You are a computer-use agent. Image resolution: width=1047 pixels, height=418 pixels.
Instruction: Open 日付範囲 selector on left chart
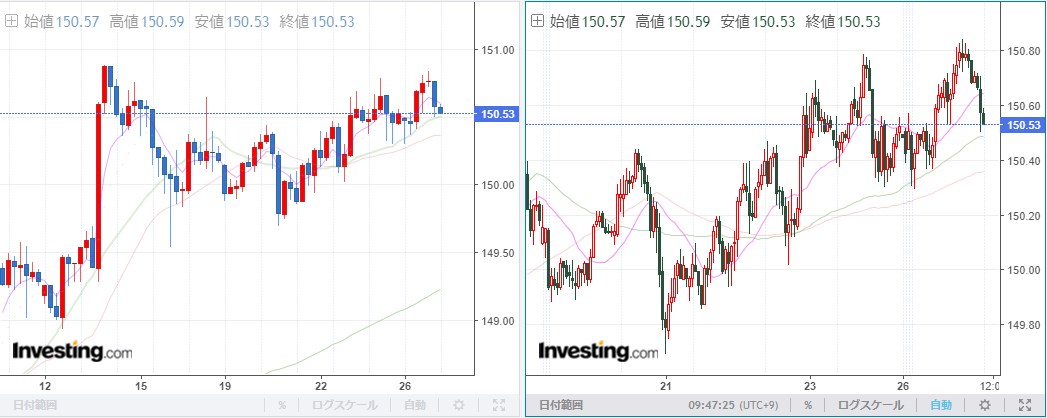[35, 405]
